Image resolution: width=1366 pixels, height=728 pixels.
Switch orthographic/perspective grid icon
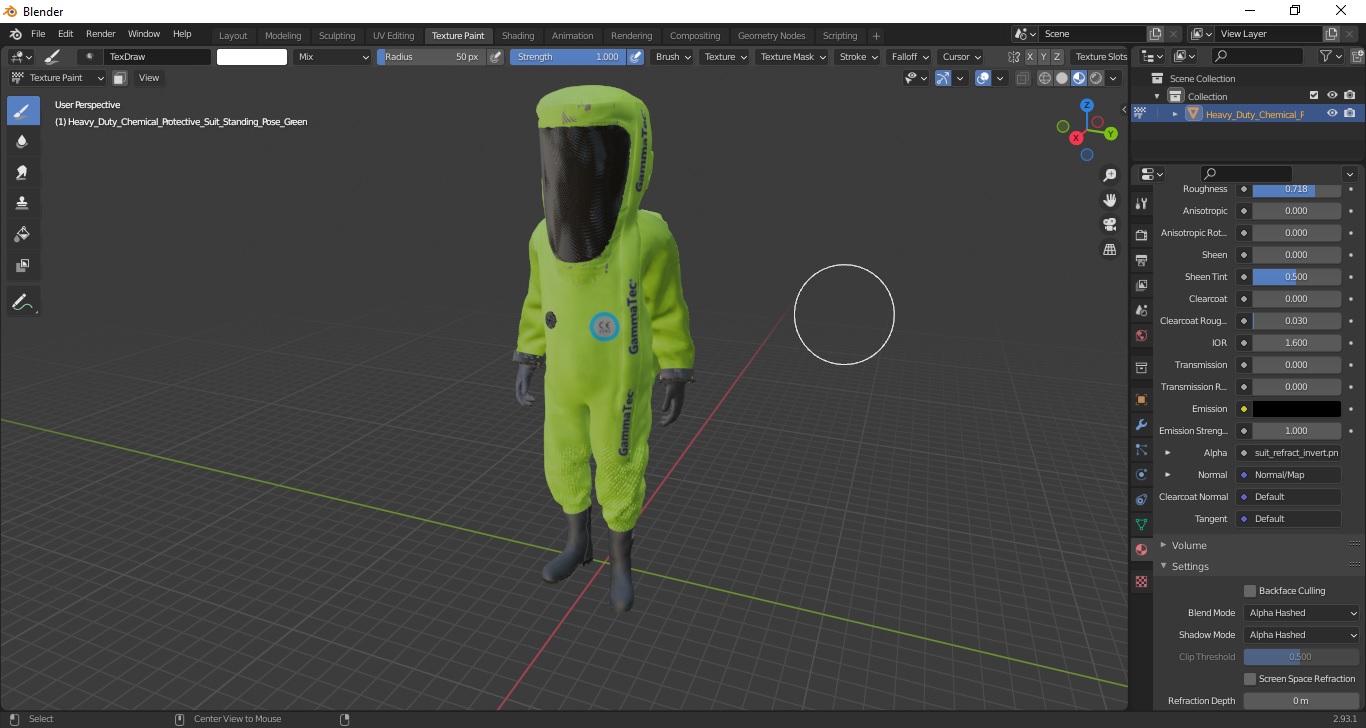coord(1109,249)
